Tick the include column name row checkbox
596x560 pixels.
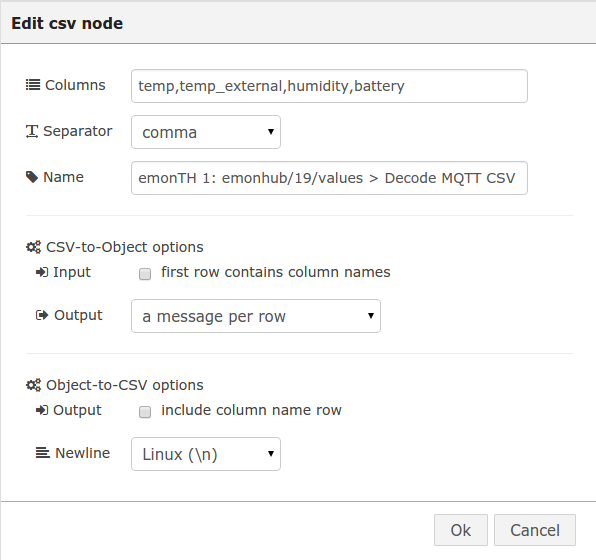[x=145, y=412]
